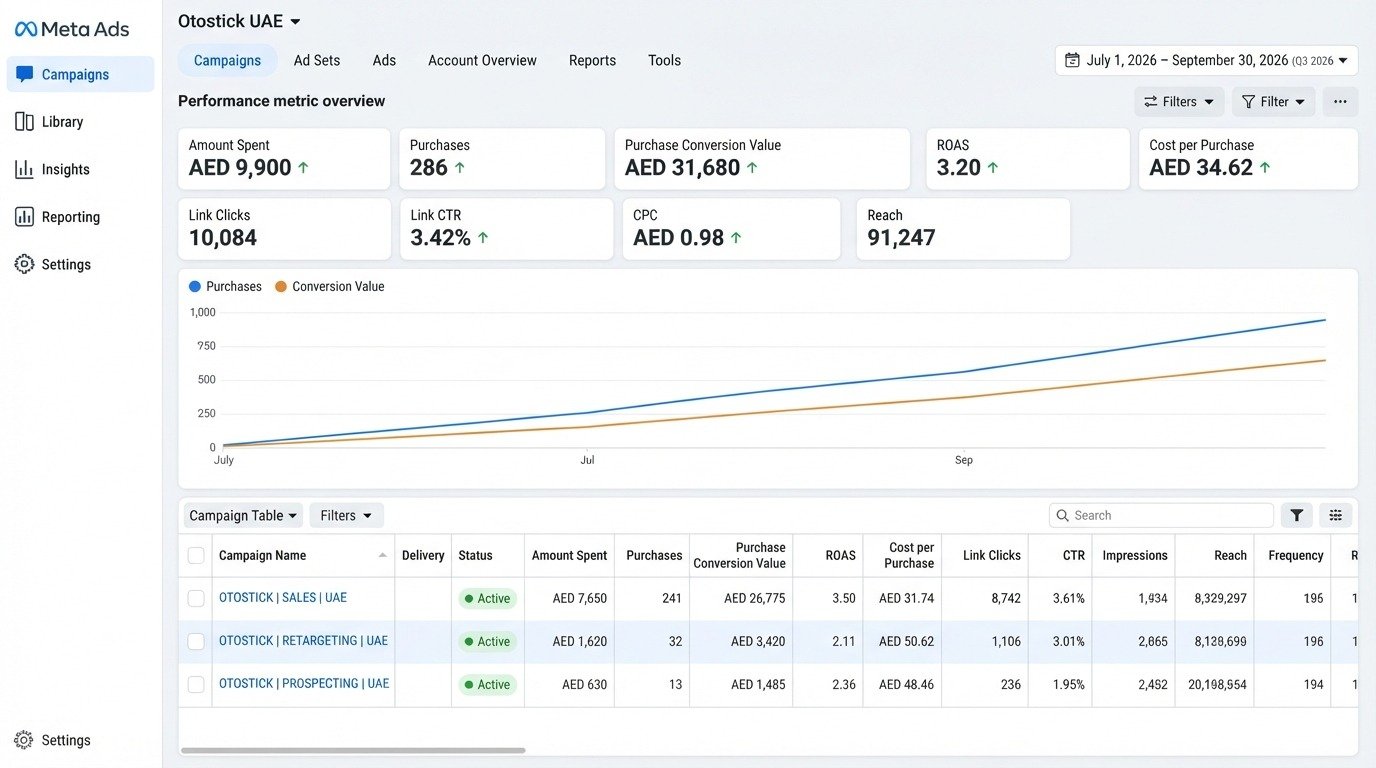This screenshot has height=768, width=1376.
Task: Open OTOSTICK | SALES | UAE campaign
Action: [x=283, y=597]
